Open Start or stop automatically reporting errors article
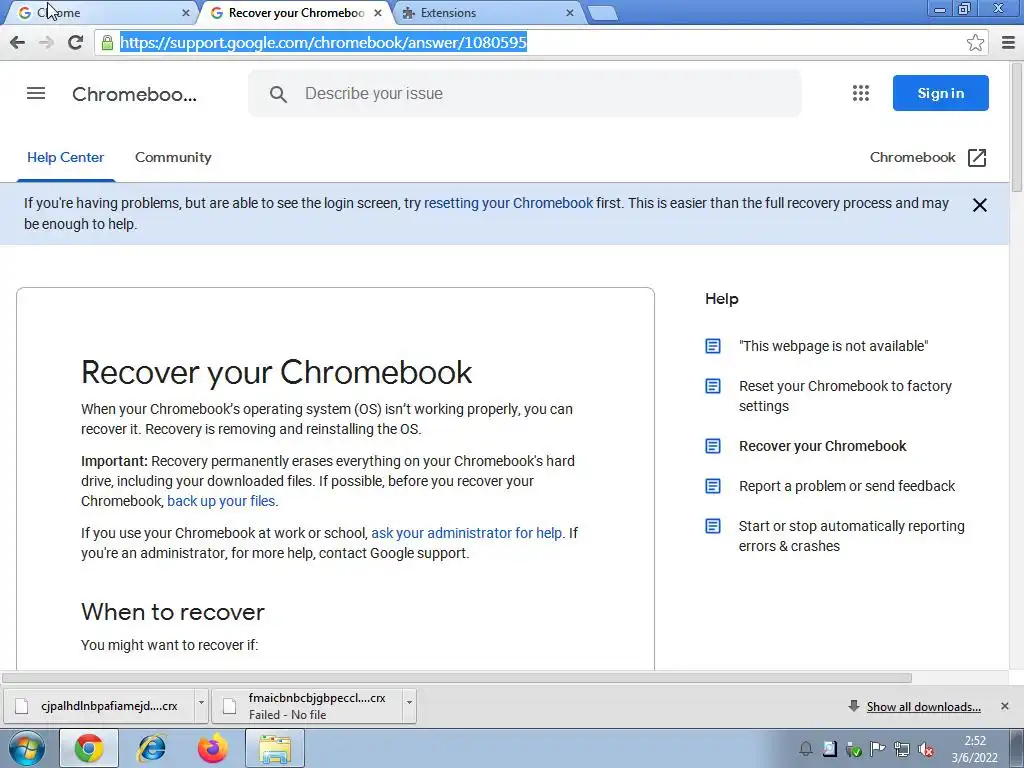Viewport: 1024px width, 768px height. (x=852, y=536)
